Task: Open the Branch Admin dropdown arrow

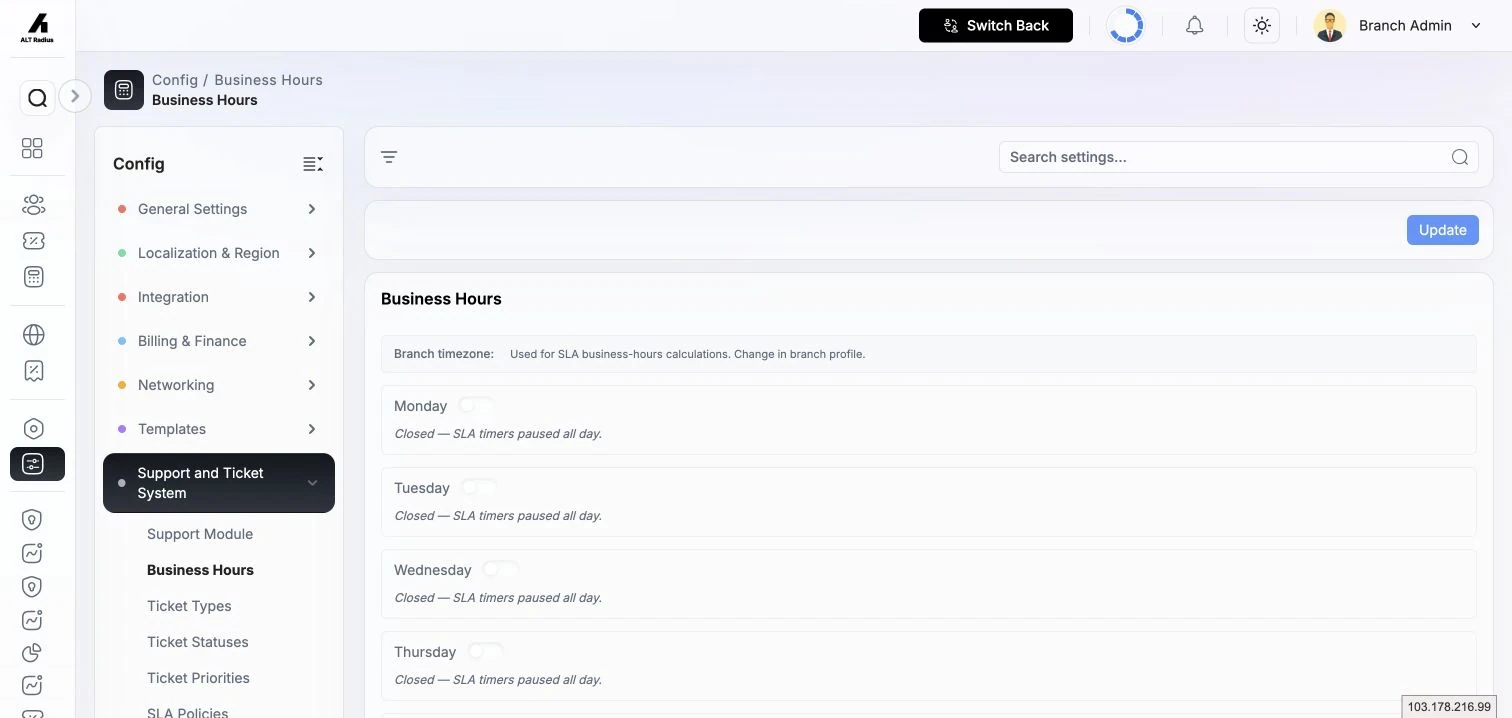Action: pos(1476,26)
